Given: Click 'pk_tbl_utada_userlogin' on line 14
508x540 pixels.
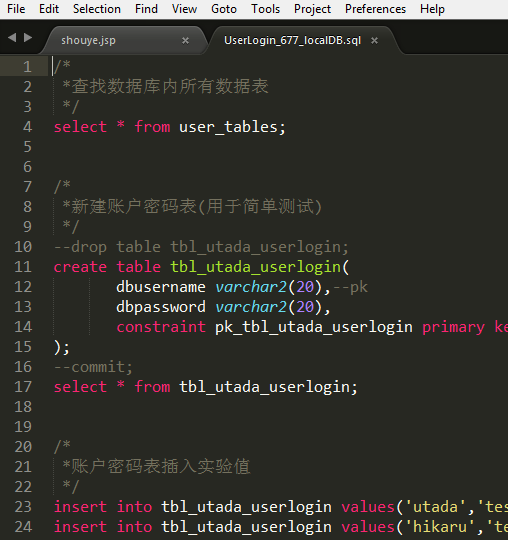Looking at the screenshot, I should click(314, 327).
